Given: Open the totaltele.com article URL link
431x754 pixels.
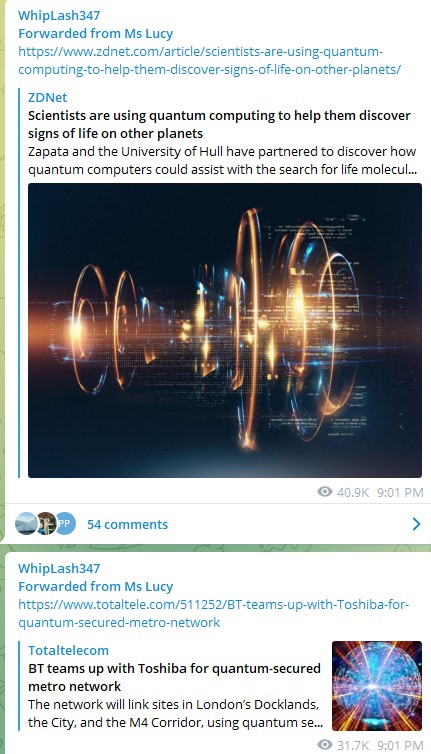Looking at the screenshot, I should point(214,613).
